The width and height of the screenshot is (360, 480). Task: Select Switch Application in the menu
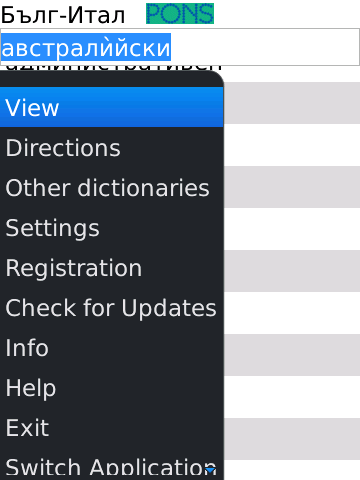coord(112,465)
